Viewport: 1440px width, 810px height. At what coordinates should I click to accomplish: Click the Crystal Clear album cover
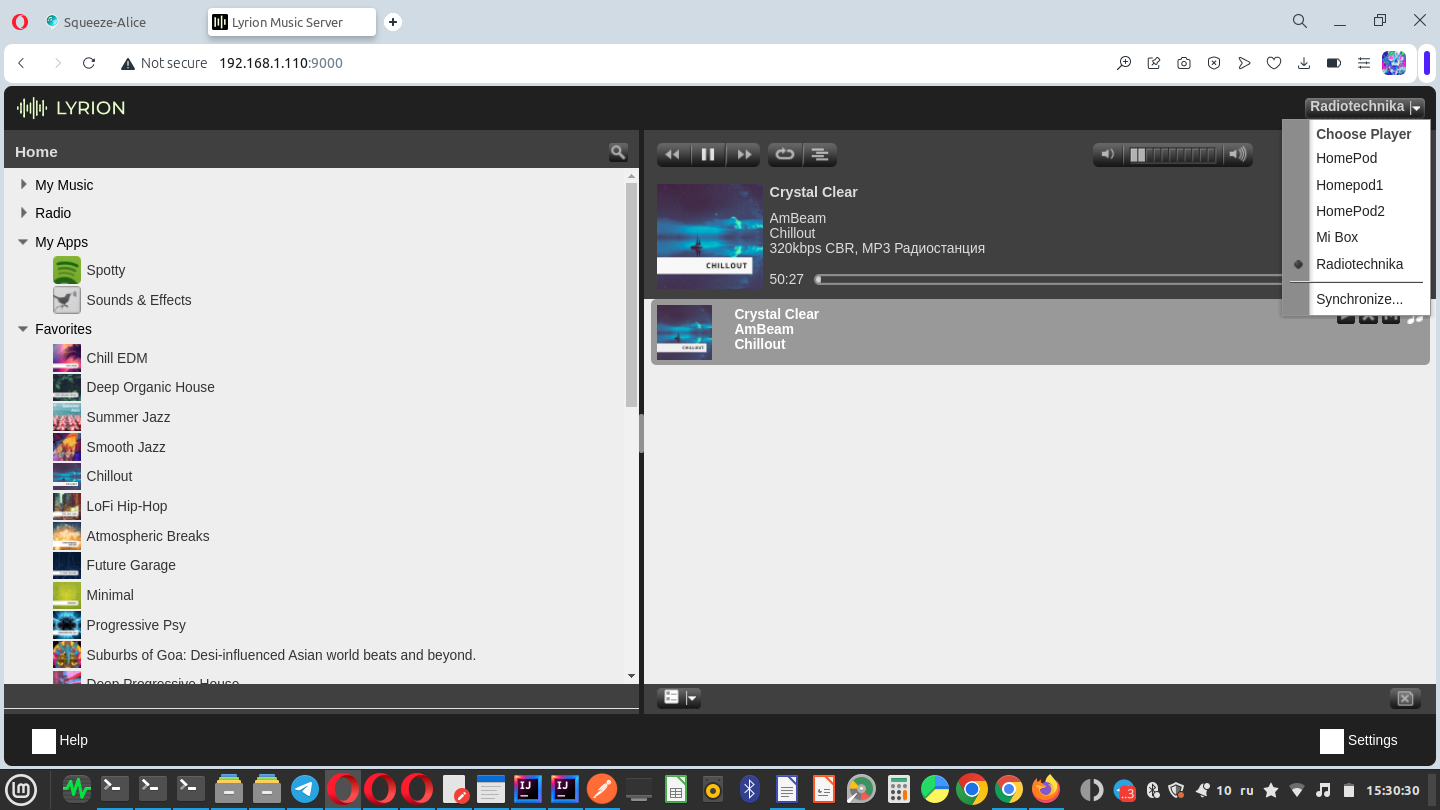(x=710, y=236)
